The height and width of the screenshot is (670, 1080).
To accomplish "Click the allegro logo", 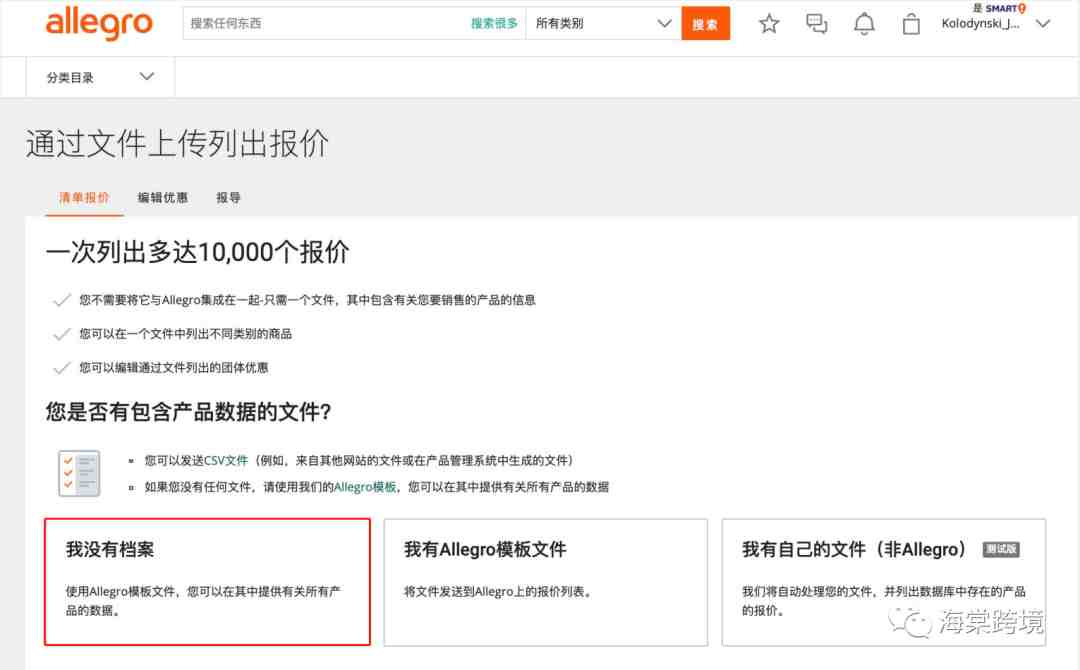I will pyautogui.click(x=98, y=23).
